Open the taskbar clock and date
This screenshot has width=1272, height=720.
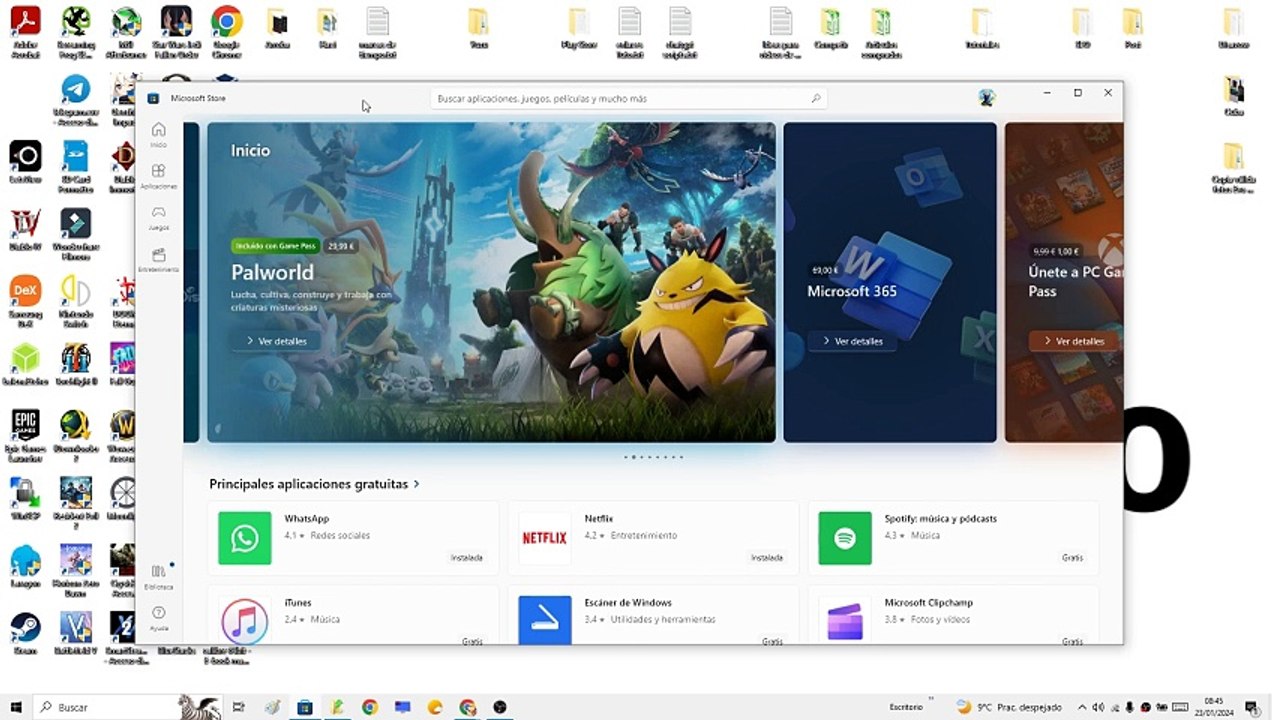pos(1214,707)
